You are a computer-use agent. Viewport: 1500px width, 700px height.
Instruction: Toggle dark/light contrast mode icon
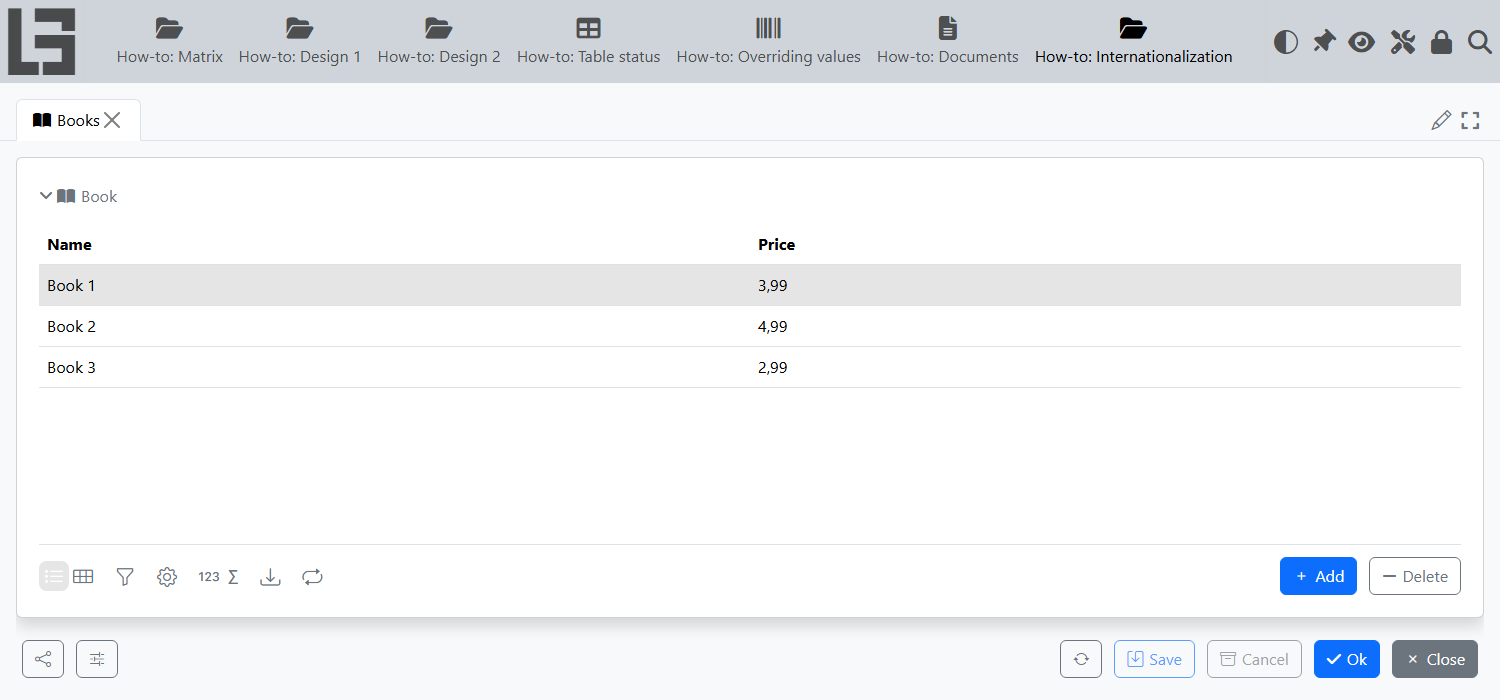(x=1286, y=42)
